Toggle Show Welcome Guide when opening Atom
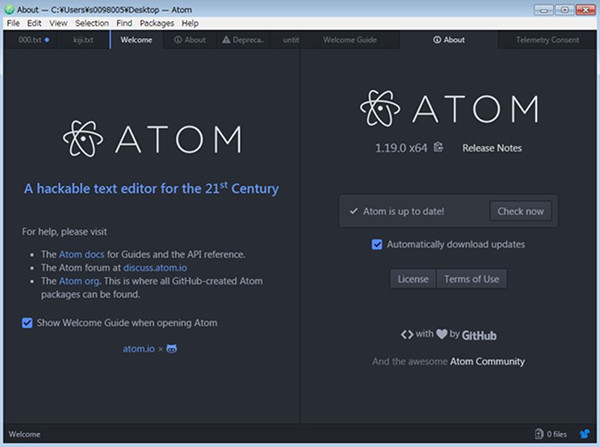600x447 pixels. tap(27, 323)
